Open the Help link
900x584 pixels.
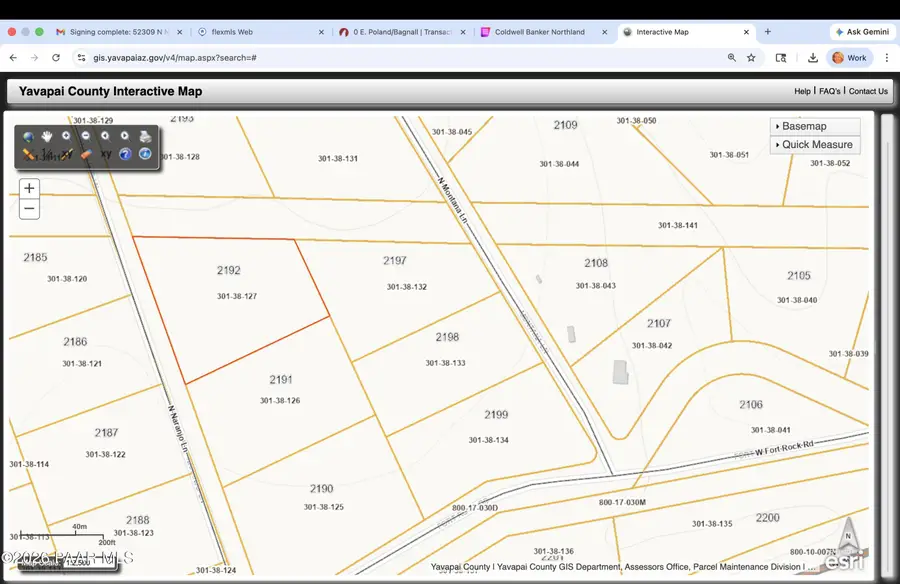[802, 91]
